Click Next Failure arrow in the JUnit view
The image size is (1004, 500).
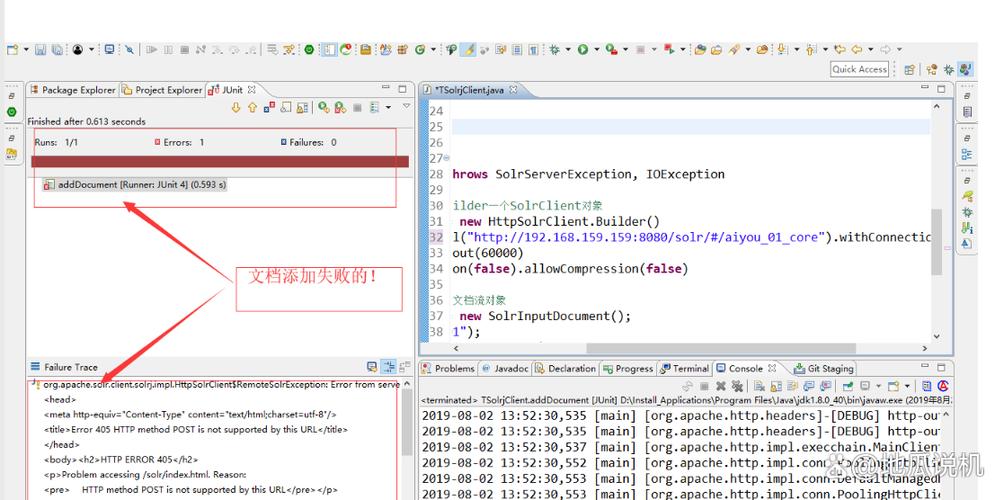click(x=236, y=108)
